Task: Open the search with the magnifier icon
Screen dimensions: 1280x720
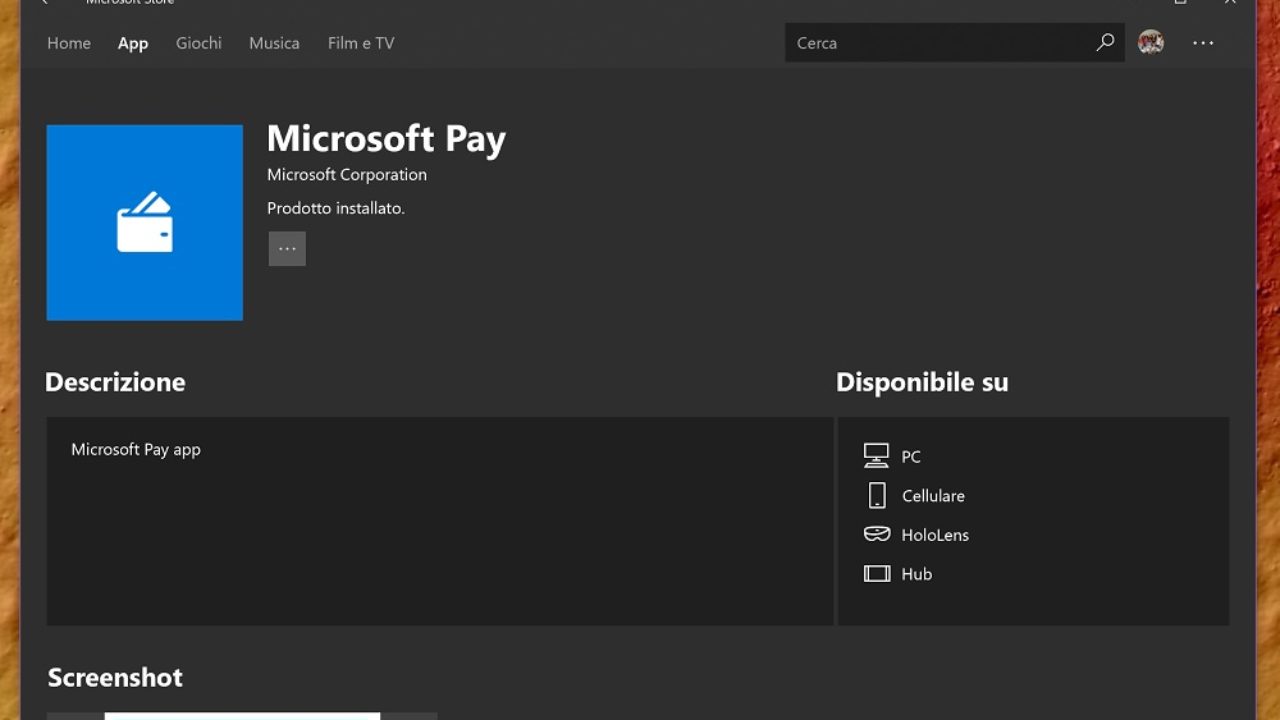Action: point(1105,43)
